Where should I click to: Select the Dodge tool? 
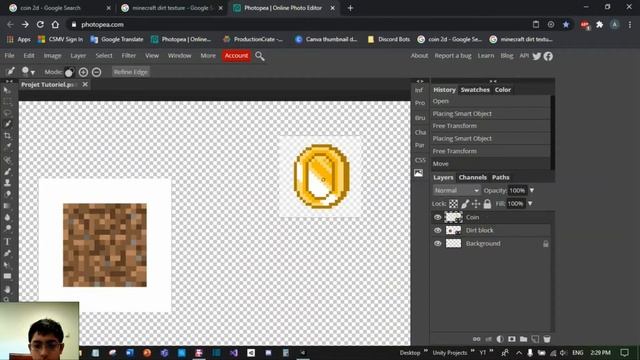(7, 229)
